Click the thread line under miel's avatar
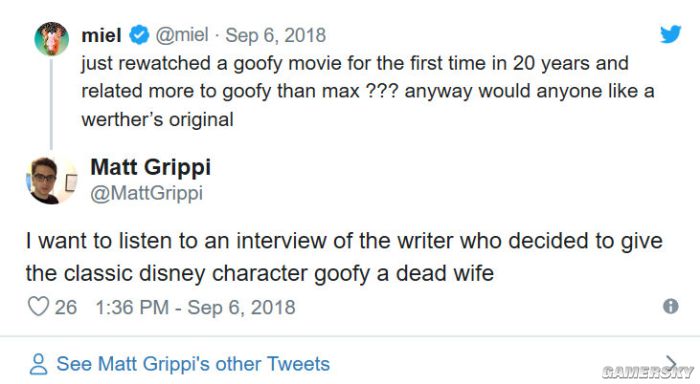The width and height of the screenshot is (700, 384). pos(51,104)
